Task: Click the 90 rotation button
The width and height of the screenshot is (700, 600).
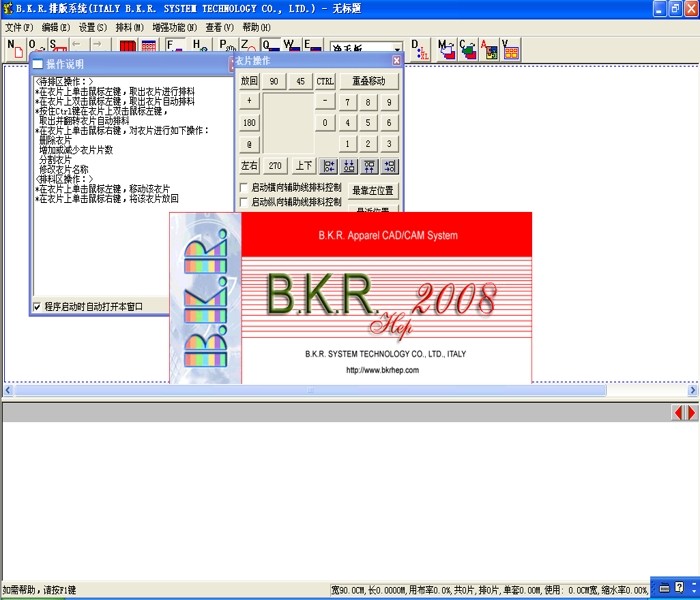Action: pos(274,81)
